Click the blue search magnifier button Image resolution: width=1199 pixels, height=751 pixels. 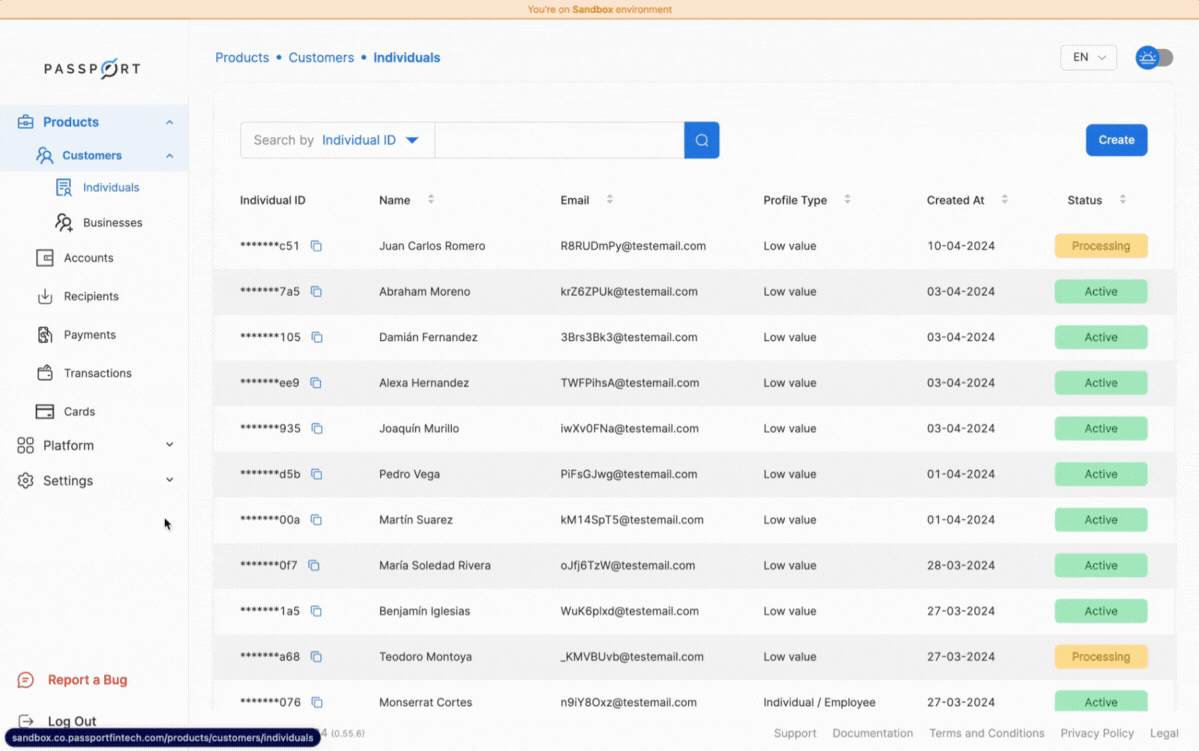click(x=701, y=140)
